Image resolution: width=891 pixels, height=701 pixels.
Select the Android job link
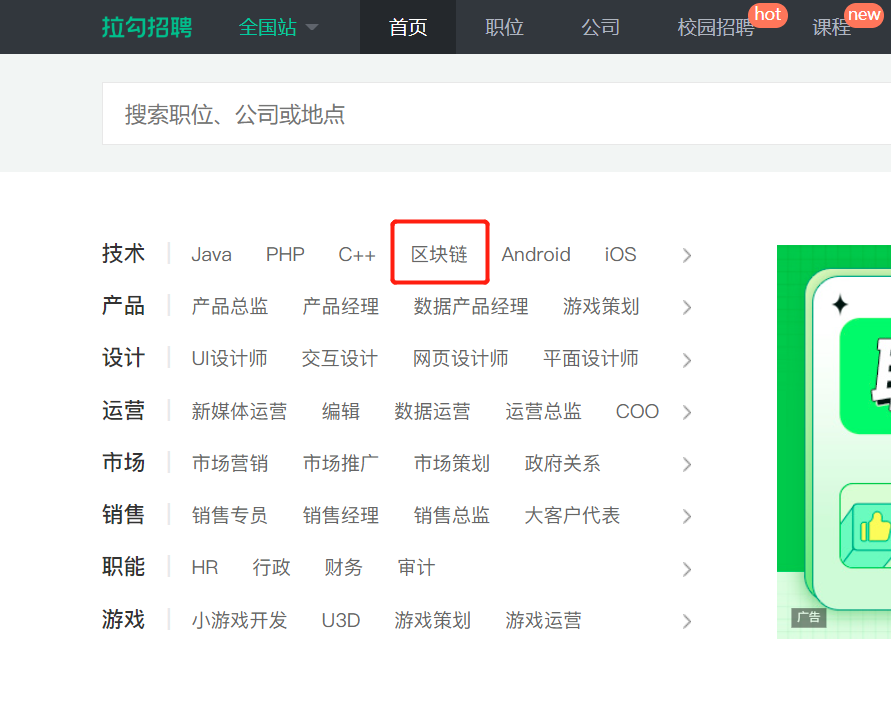pyautogui.click(x=536, y=254)
